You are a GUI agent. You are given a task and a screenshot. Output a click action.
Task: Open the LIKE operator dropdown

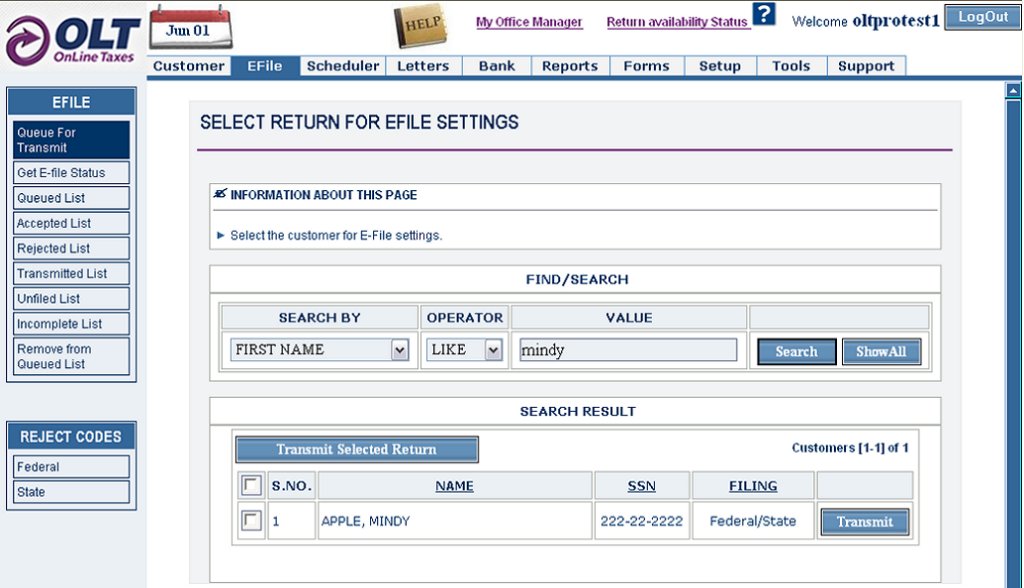pyautogui.click(x=464, y=350)
